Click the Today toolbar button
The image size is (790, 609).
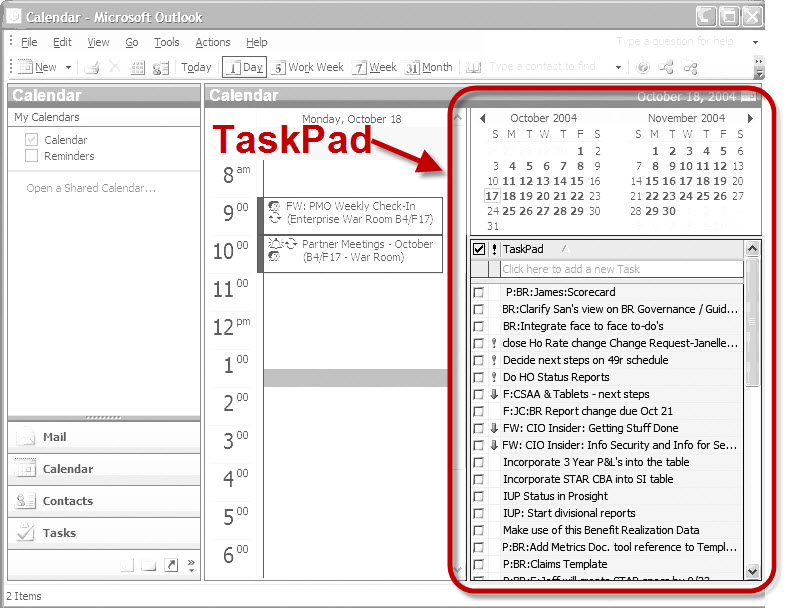click(x=196, y=68)
